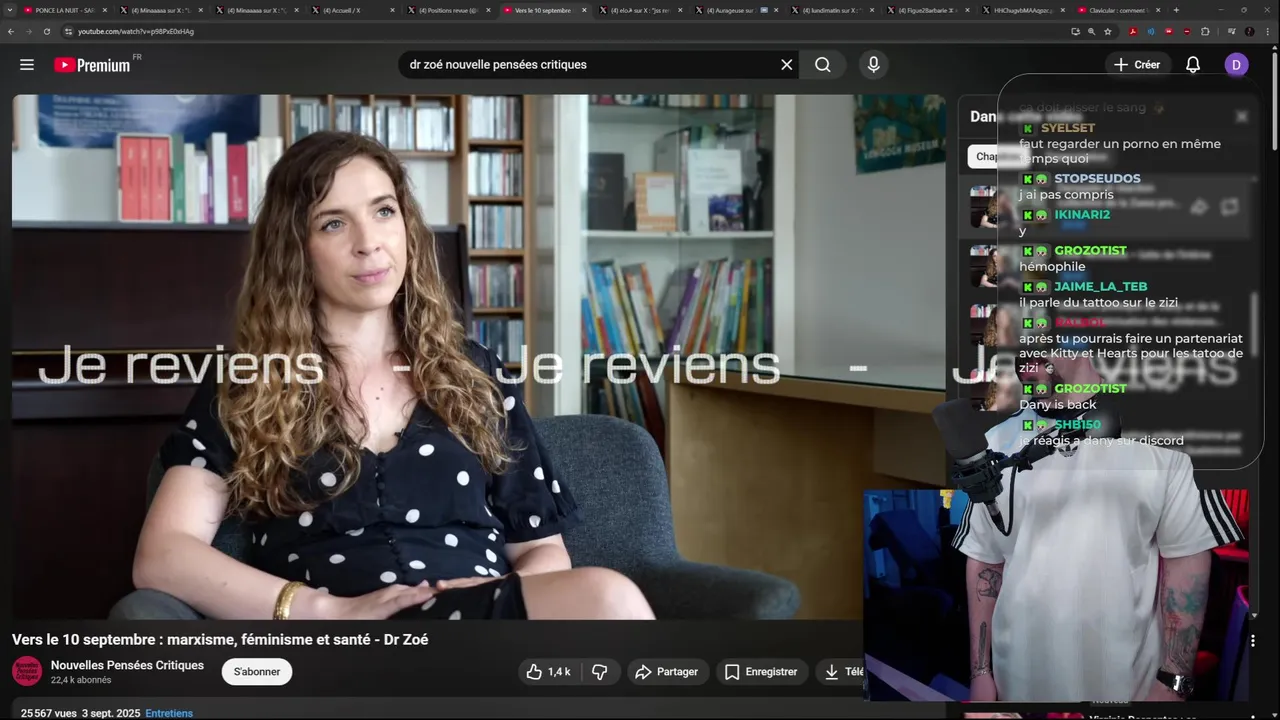This screenshot has width=1280, height=720.
Task: Go forward in browser history
Action: [28, 31]
